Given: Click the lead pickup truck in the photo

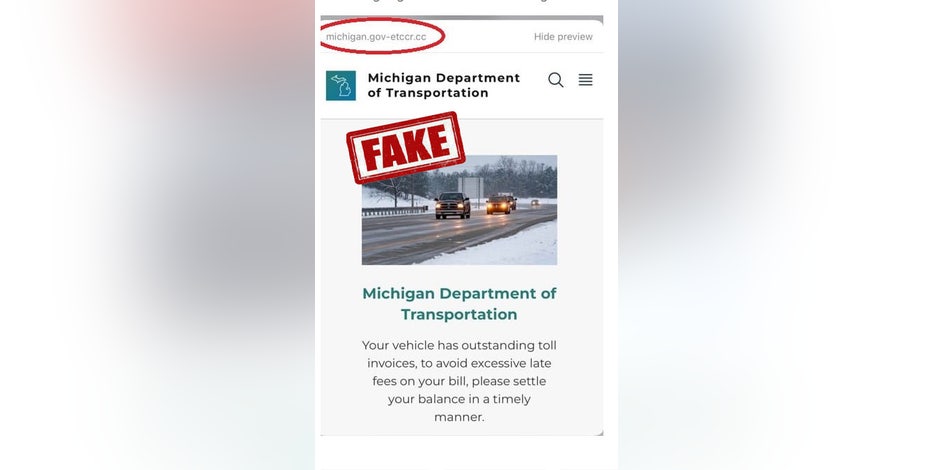Looking at the screenshot, I should pos(452,205).
